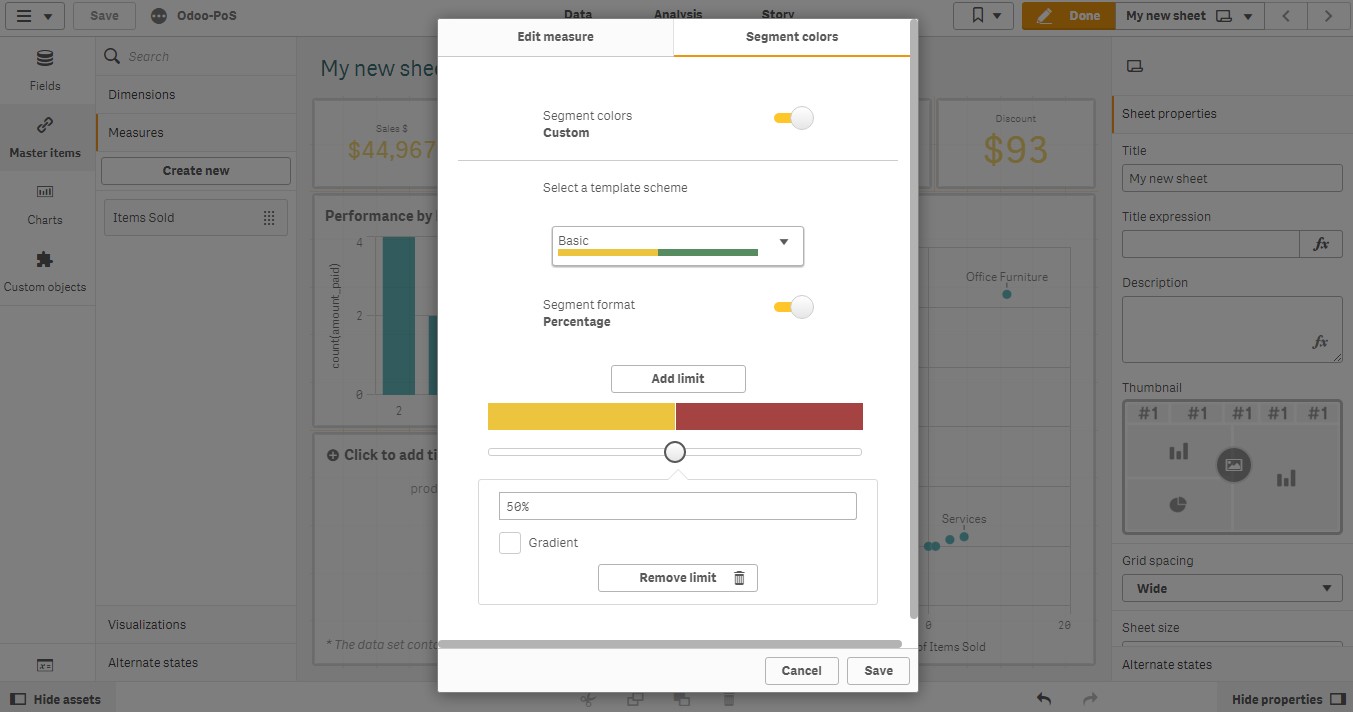Image resolution: width=1353 pixels, height=712 pixels.
Task: Click the 50% limit input field
Action: coord(677,505)
